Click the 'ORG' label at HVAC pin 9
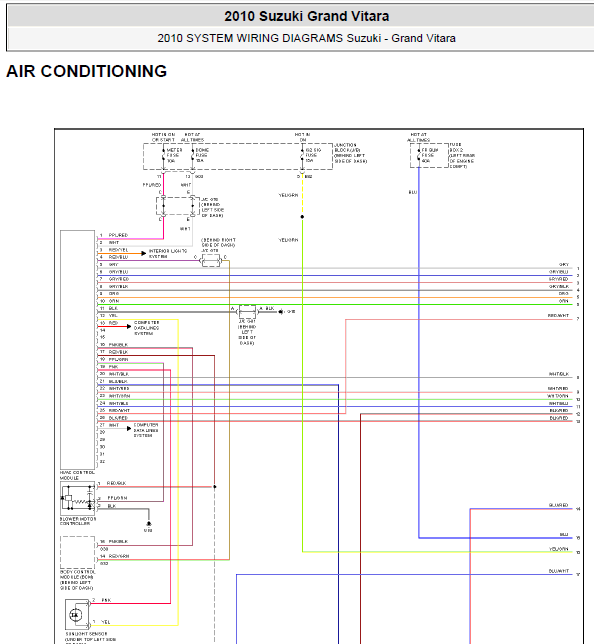Screen dimensions: 594x644 click(114, 294)
